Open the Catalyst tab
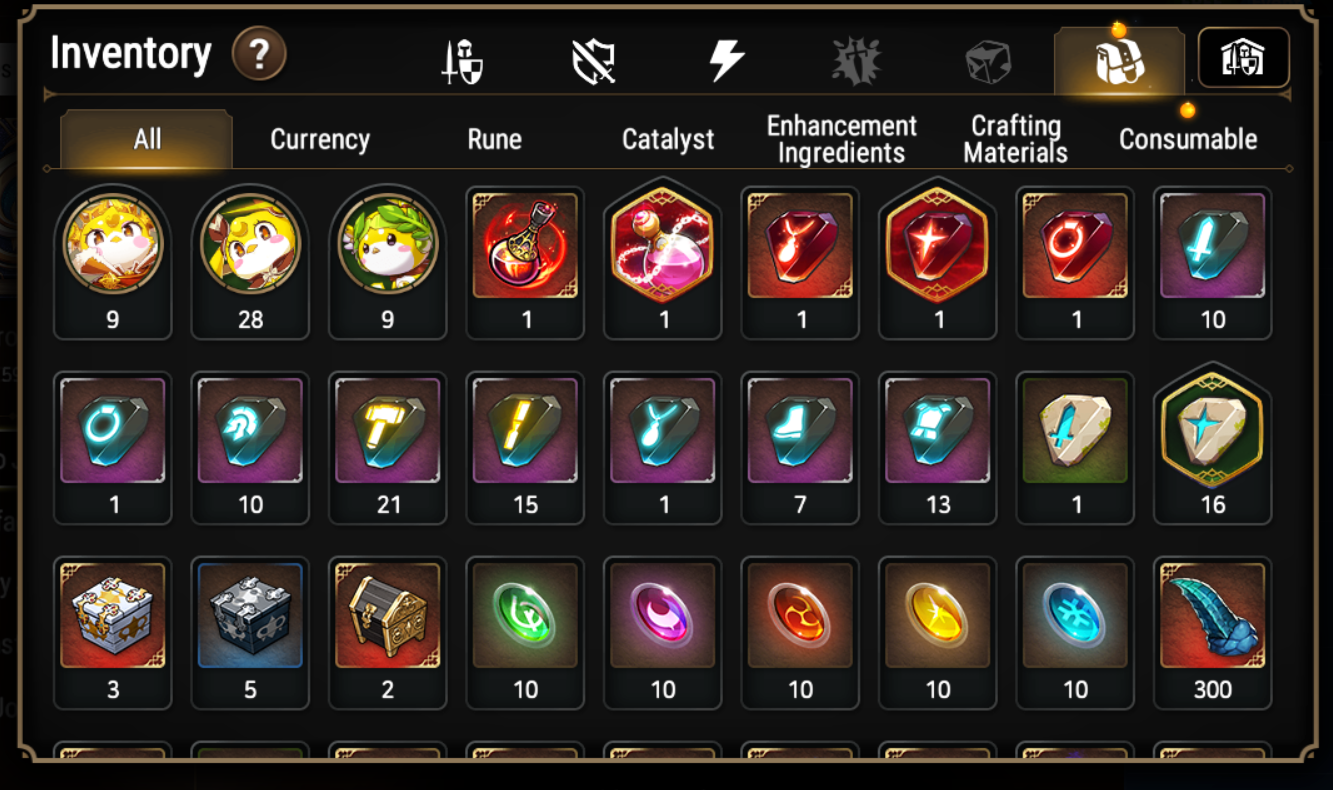Viewport: 1333px width, 790px height. pyautogui.click(x=668, y=140)
